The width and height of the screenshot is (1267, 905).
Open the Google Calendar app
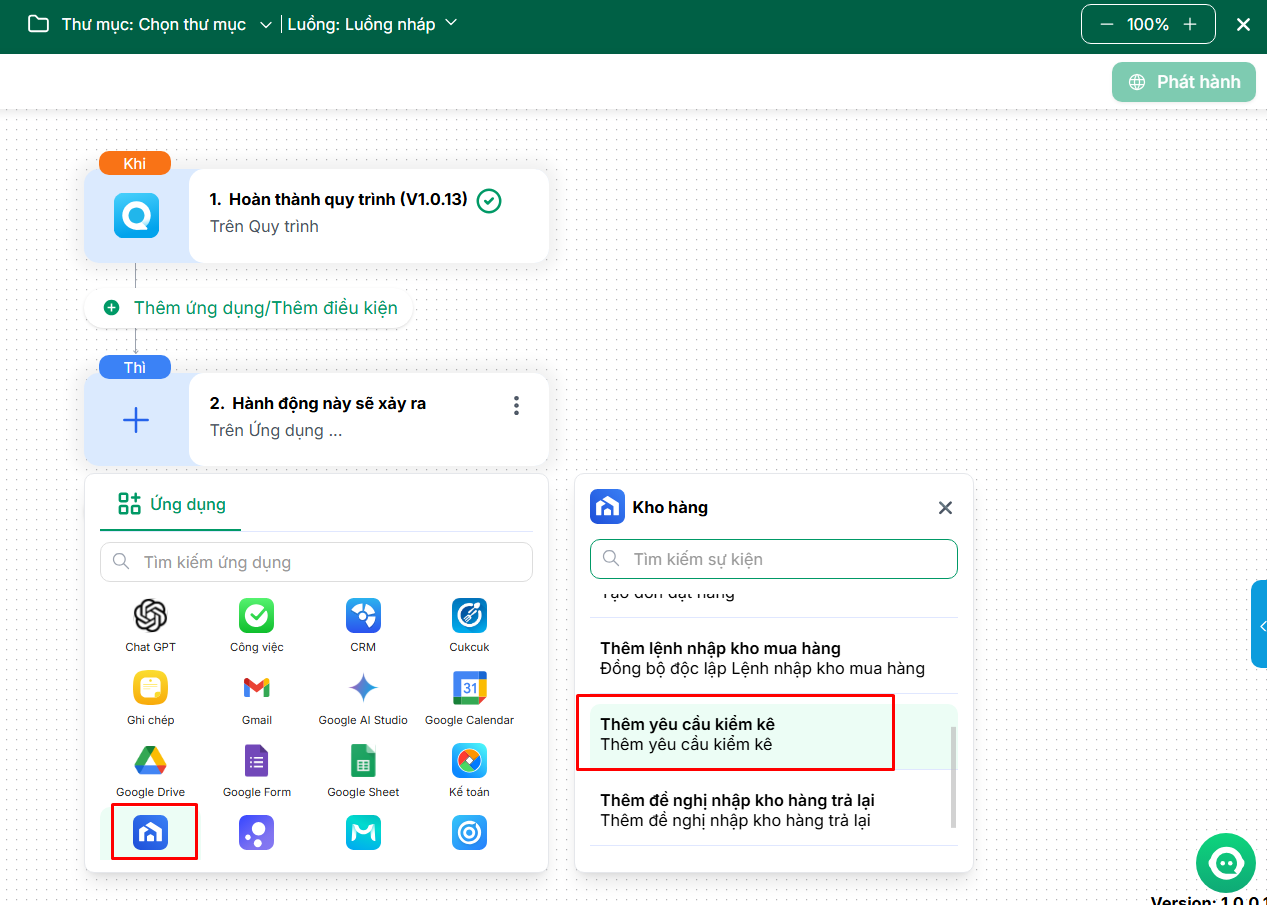coord(469,688)
